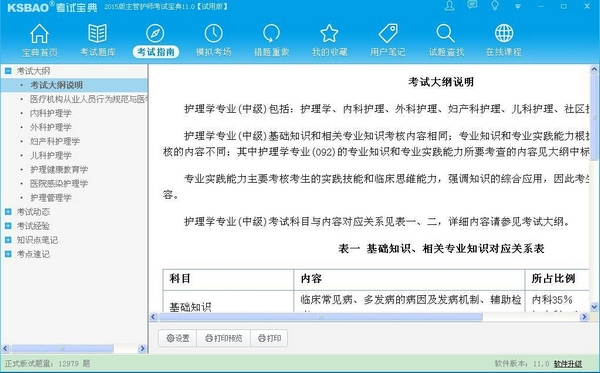Expand the 考点速记 tree node
Screen dimensions: 600x373
pyautogui.click(x=8, y=254)
